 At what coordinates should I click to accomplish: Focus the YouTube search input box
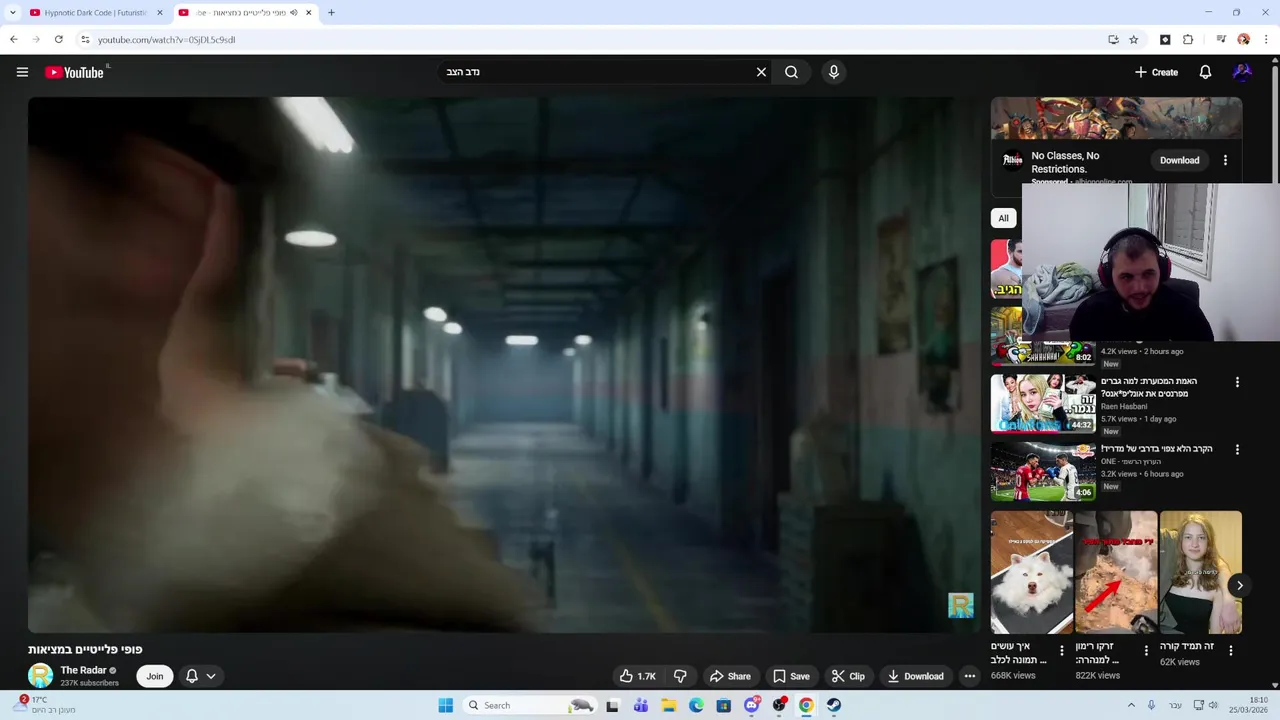595,72
